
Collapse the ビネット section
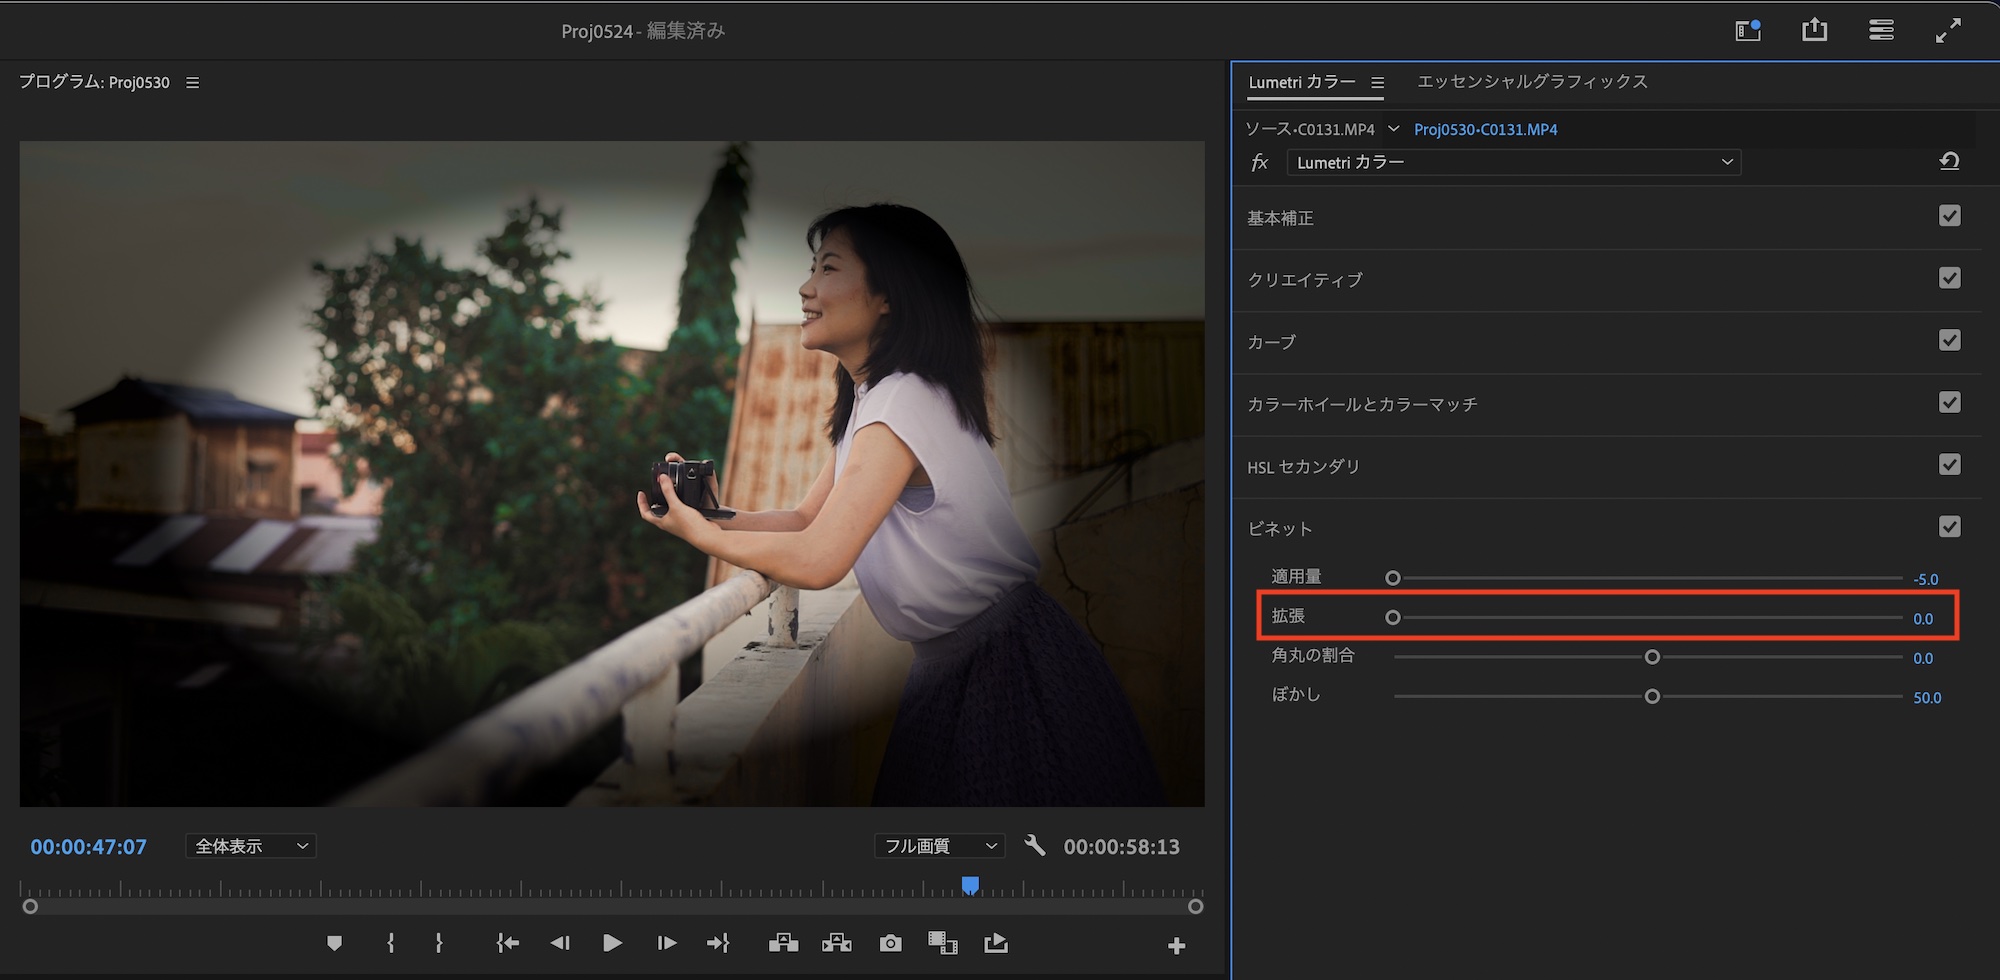pos(1279,529)
